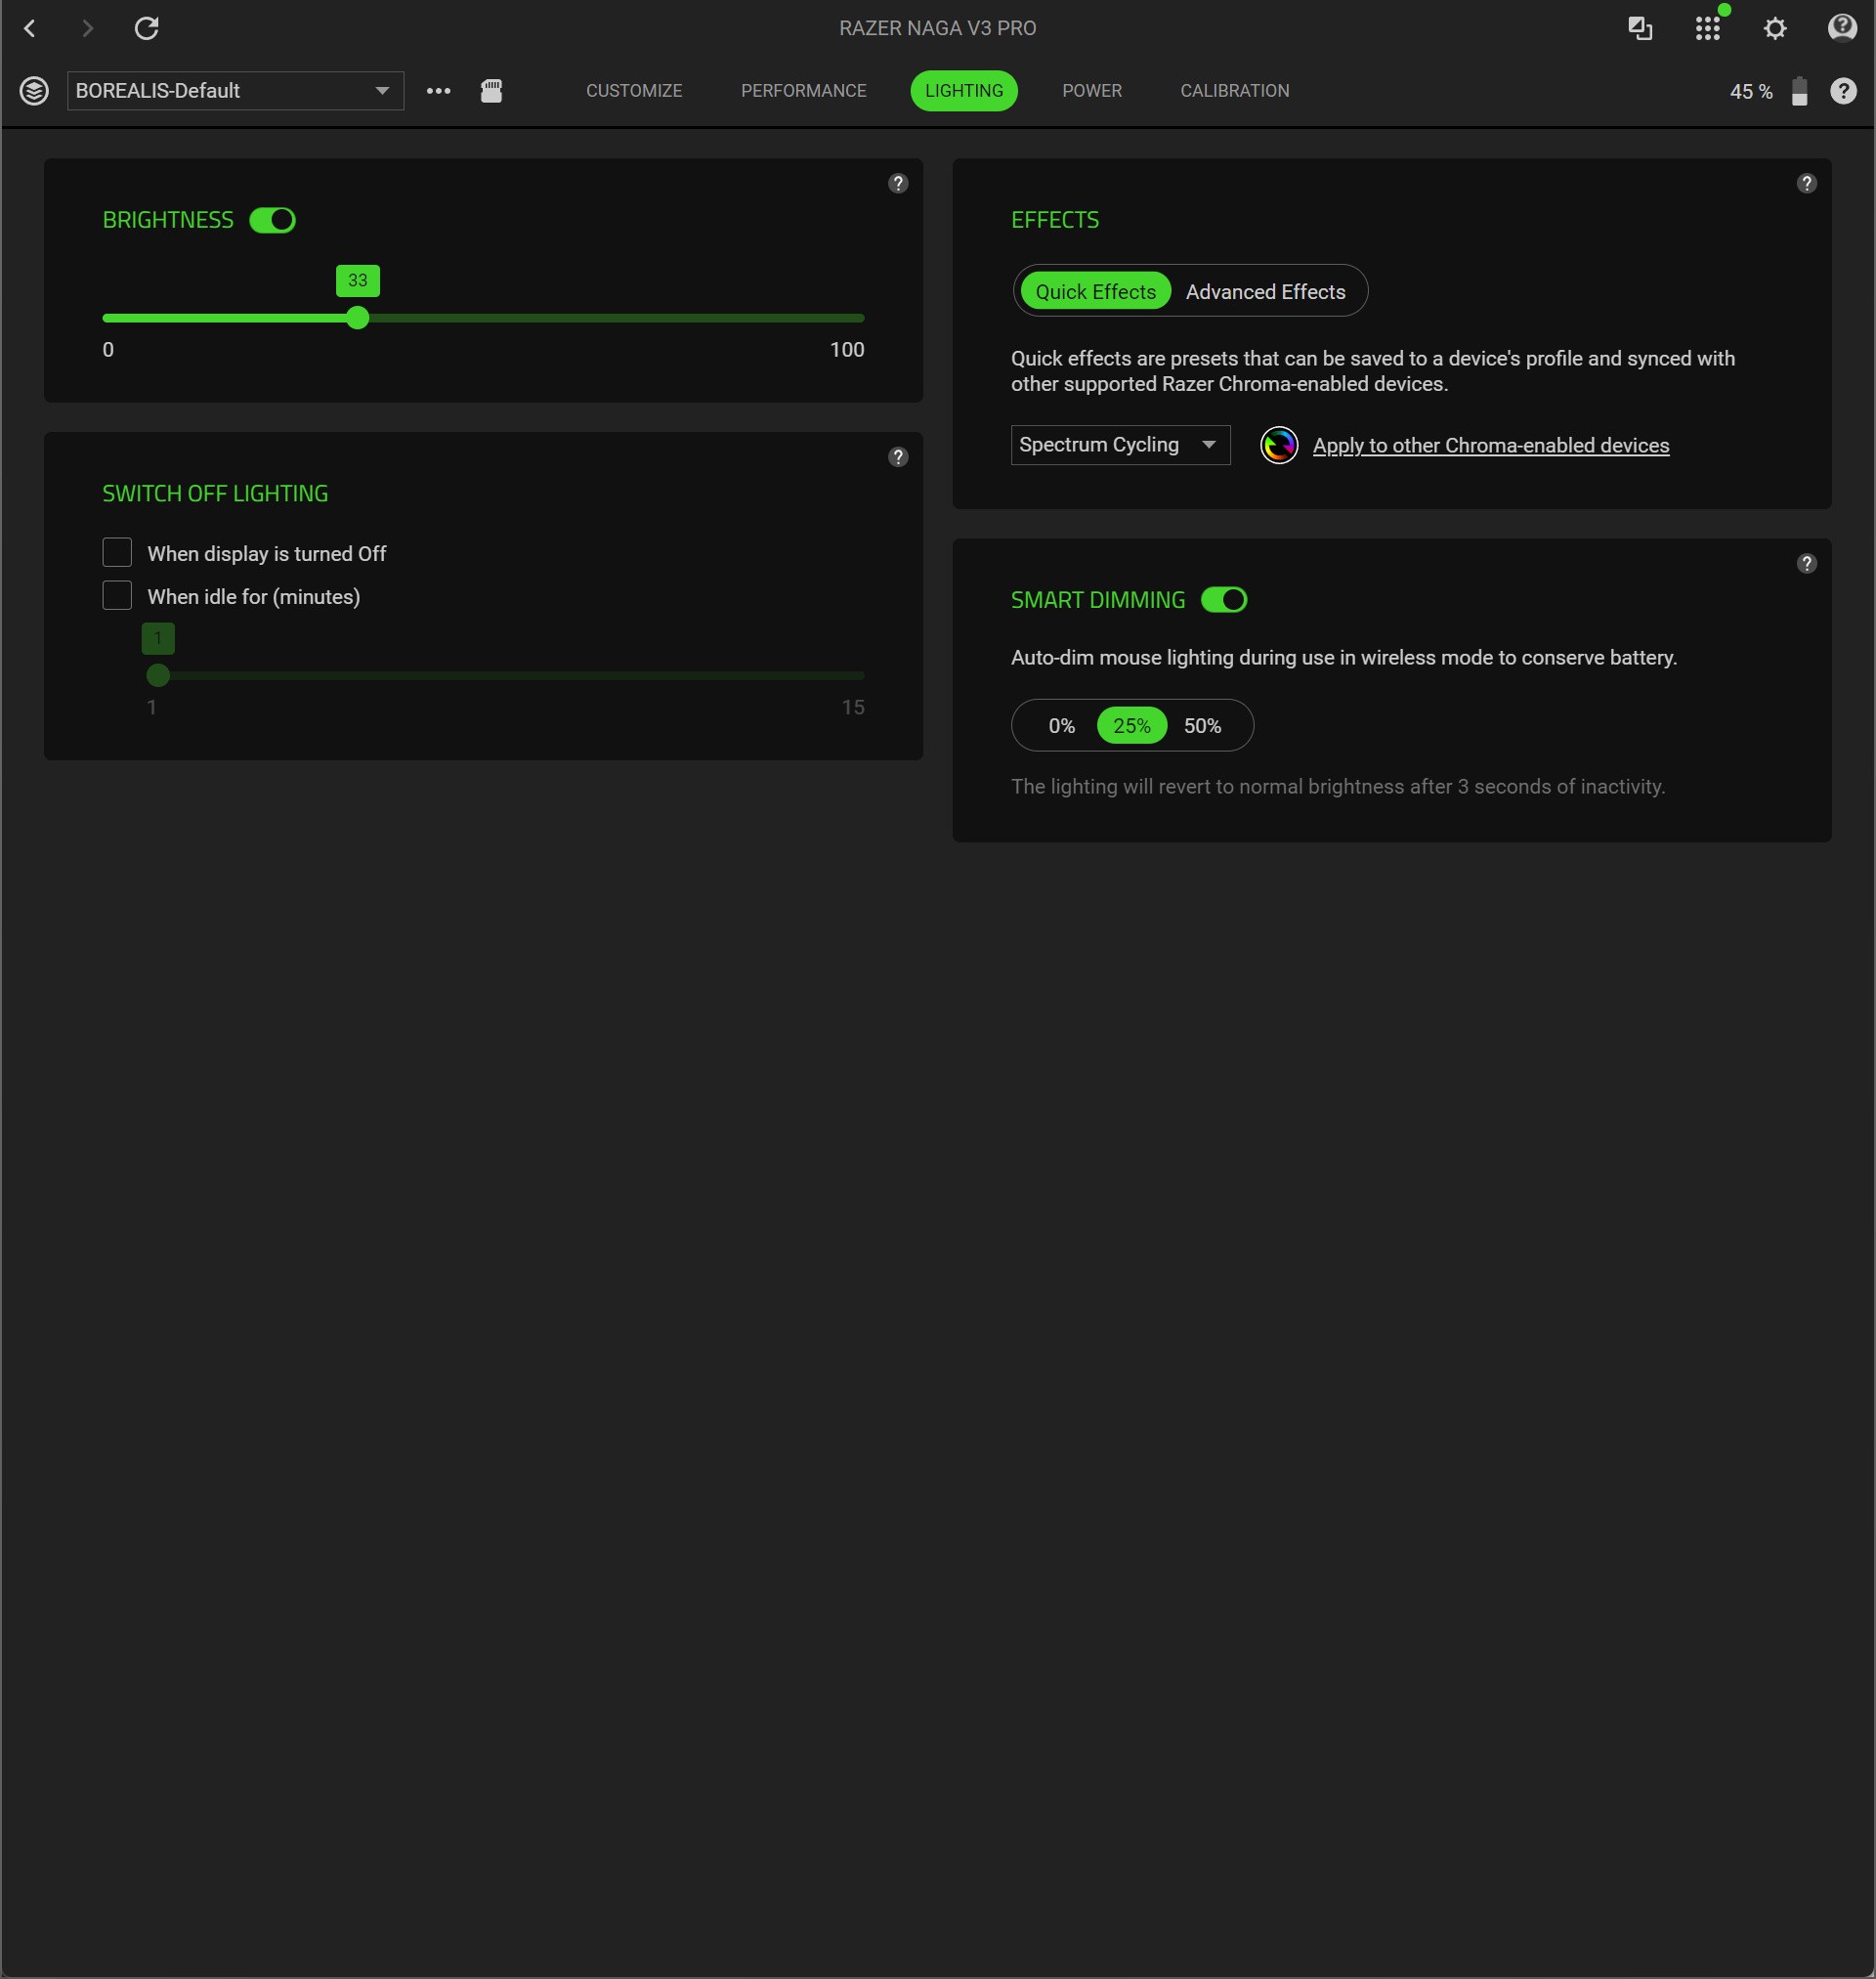Click the profile layers icon
Viewport: 1876px width, 1979px height.
[34, 91]
